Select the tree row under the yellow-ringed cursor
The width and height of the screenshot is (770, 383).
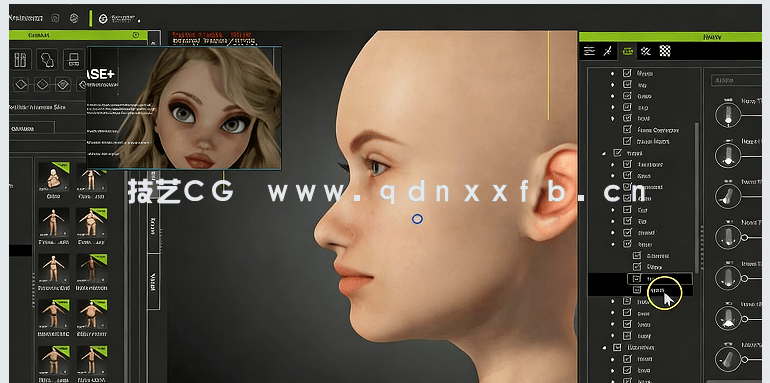(640, 291)
